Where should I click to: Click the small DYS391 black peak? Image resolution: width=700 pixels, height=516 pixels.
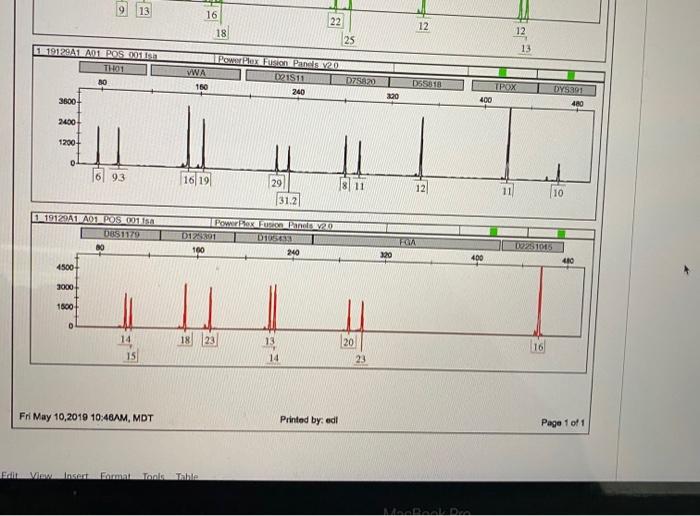tap(558, 172)
